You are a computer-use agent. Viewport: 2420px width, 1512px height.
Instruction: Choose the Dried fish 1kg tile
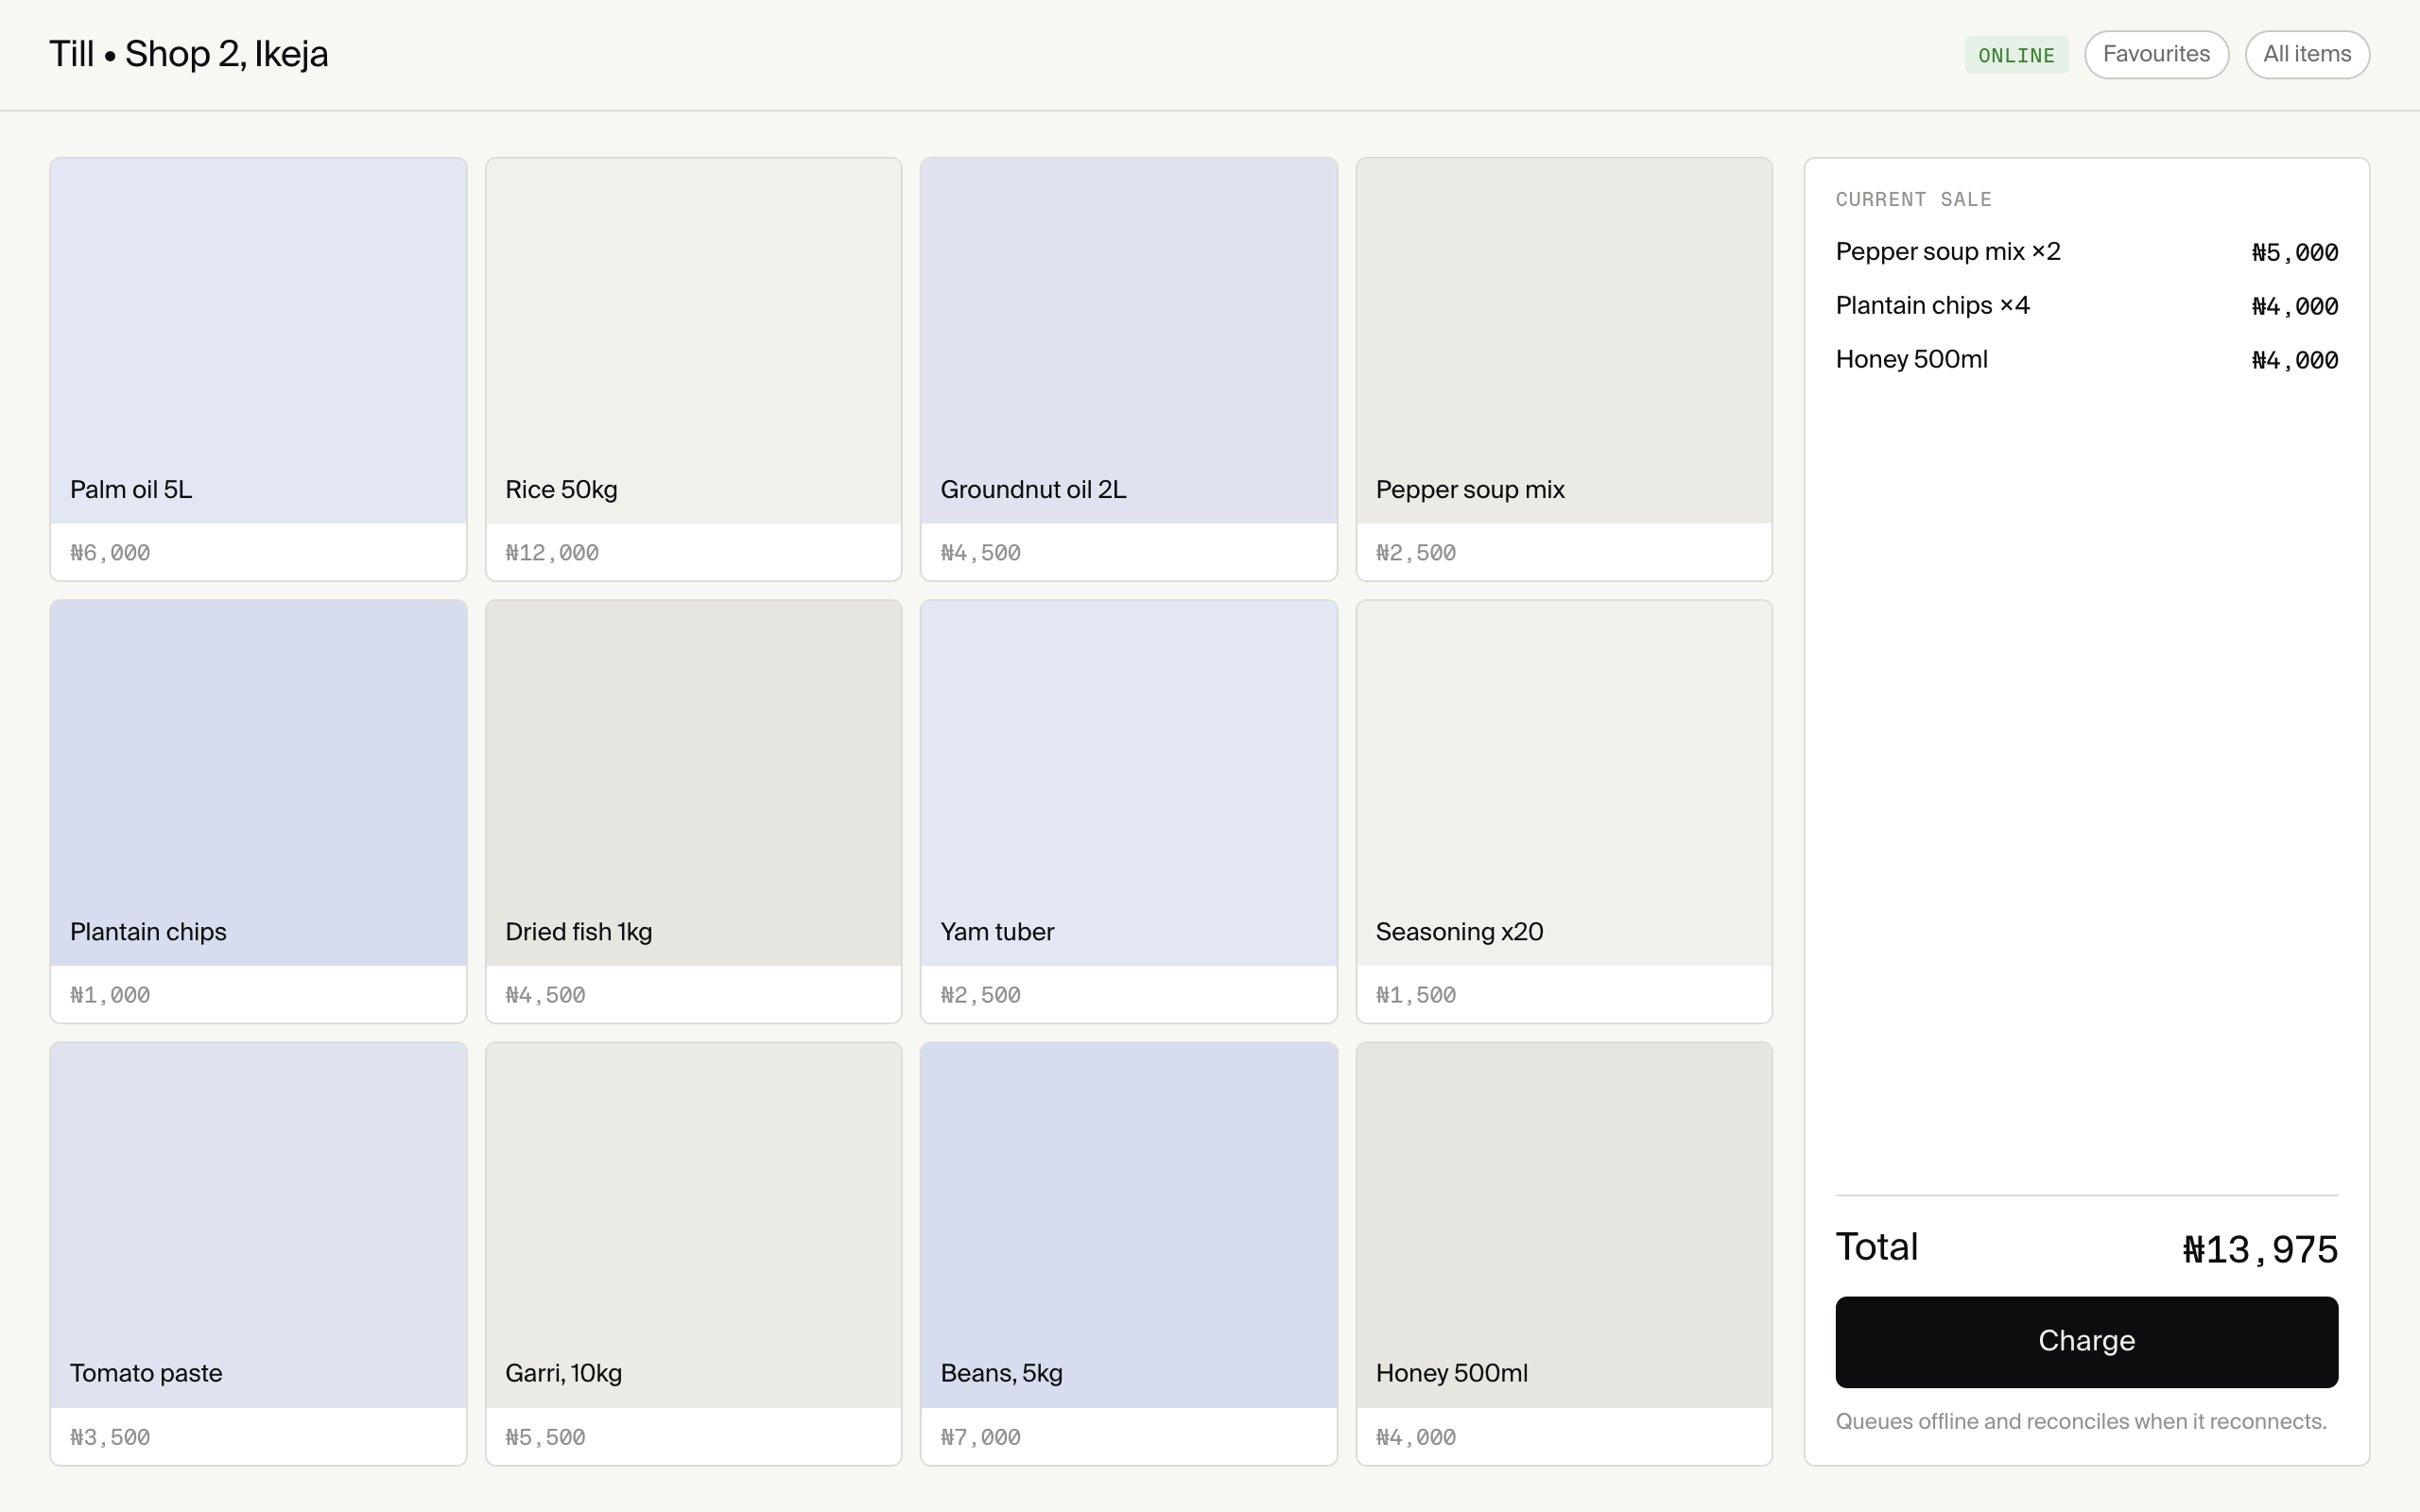point(693,811)
